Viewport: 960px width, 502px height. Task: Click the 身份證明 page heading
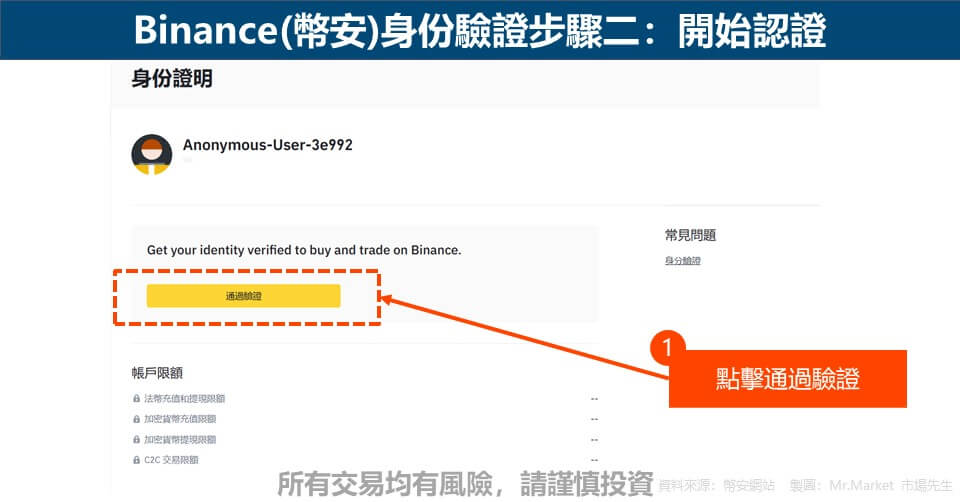pos(172,78)
